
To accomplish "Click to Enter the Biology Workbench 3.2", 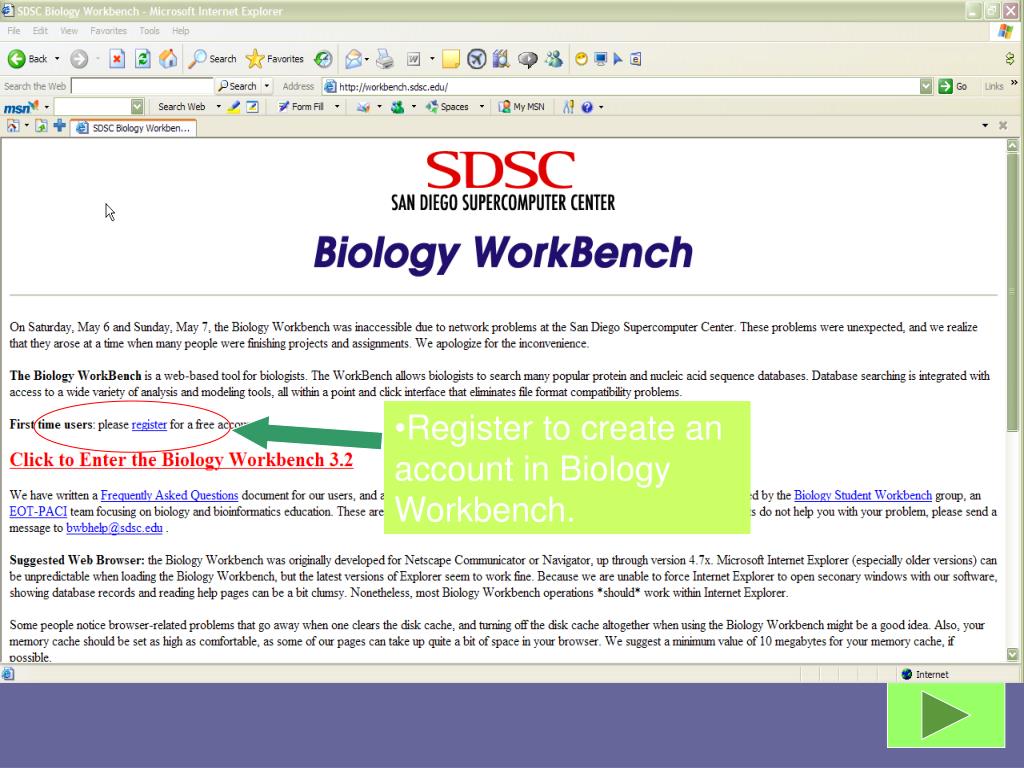I will click(181, 460).
